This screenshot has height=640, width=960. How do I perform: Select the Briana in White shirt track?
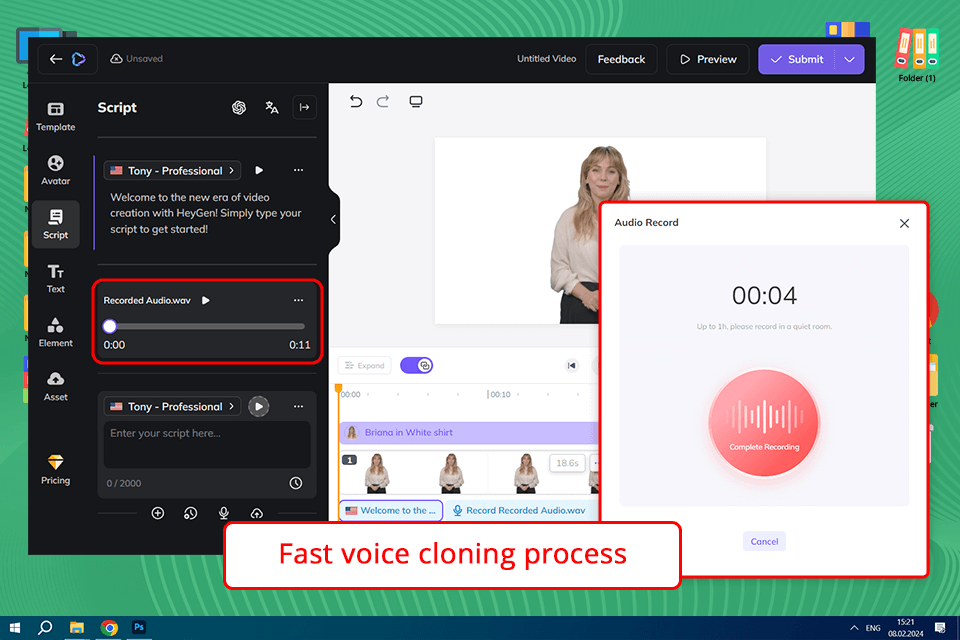(468, 432)
